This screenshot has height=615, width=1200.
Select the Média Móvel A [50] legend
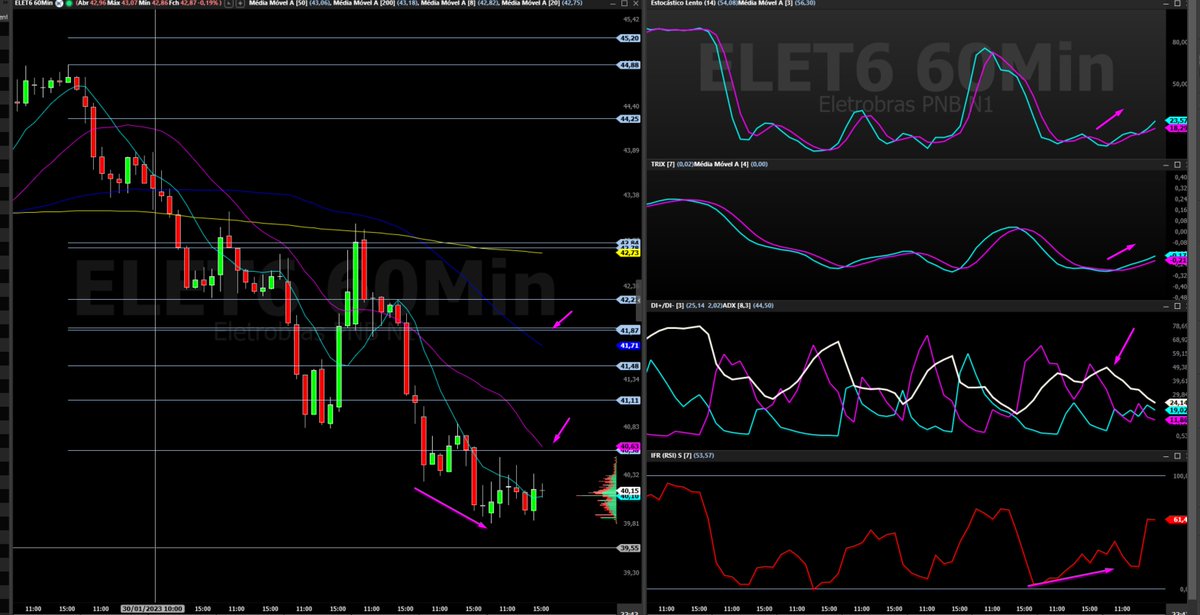[278, 3]
